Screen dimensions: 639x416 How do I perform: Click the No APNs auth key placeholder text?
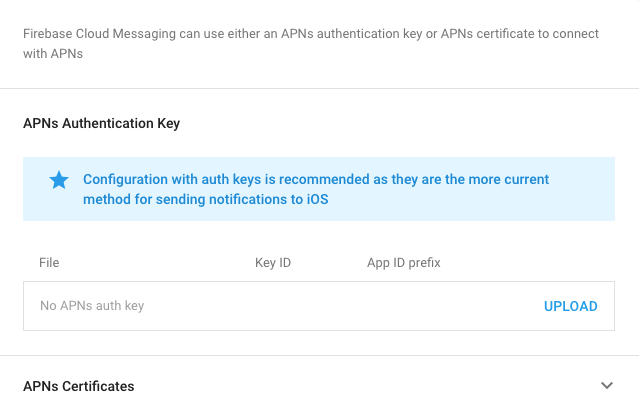91,306
